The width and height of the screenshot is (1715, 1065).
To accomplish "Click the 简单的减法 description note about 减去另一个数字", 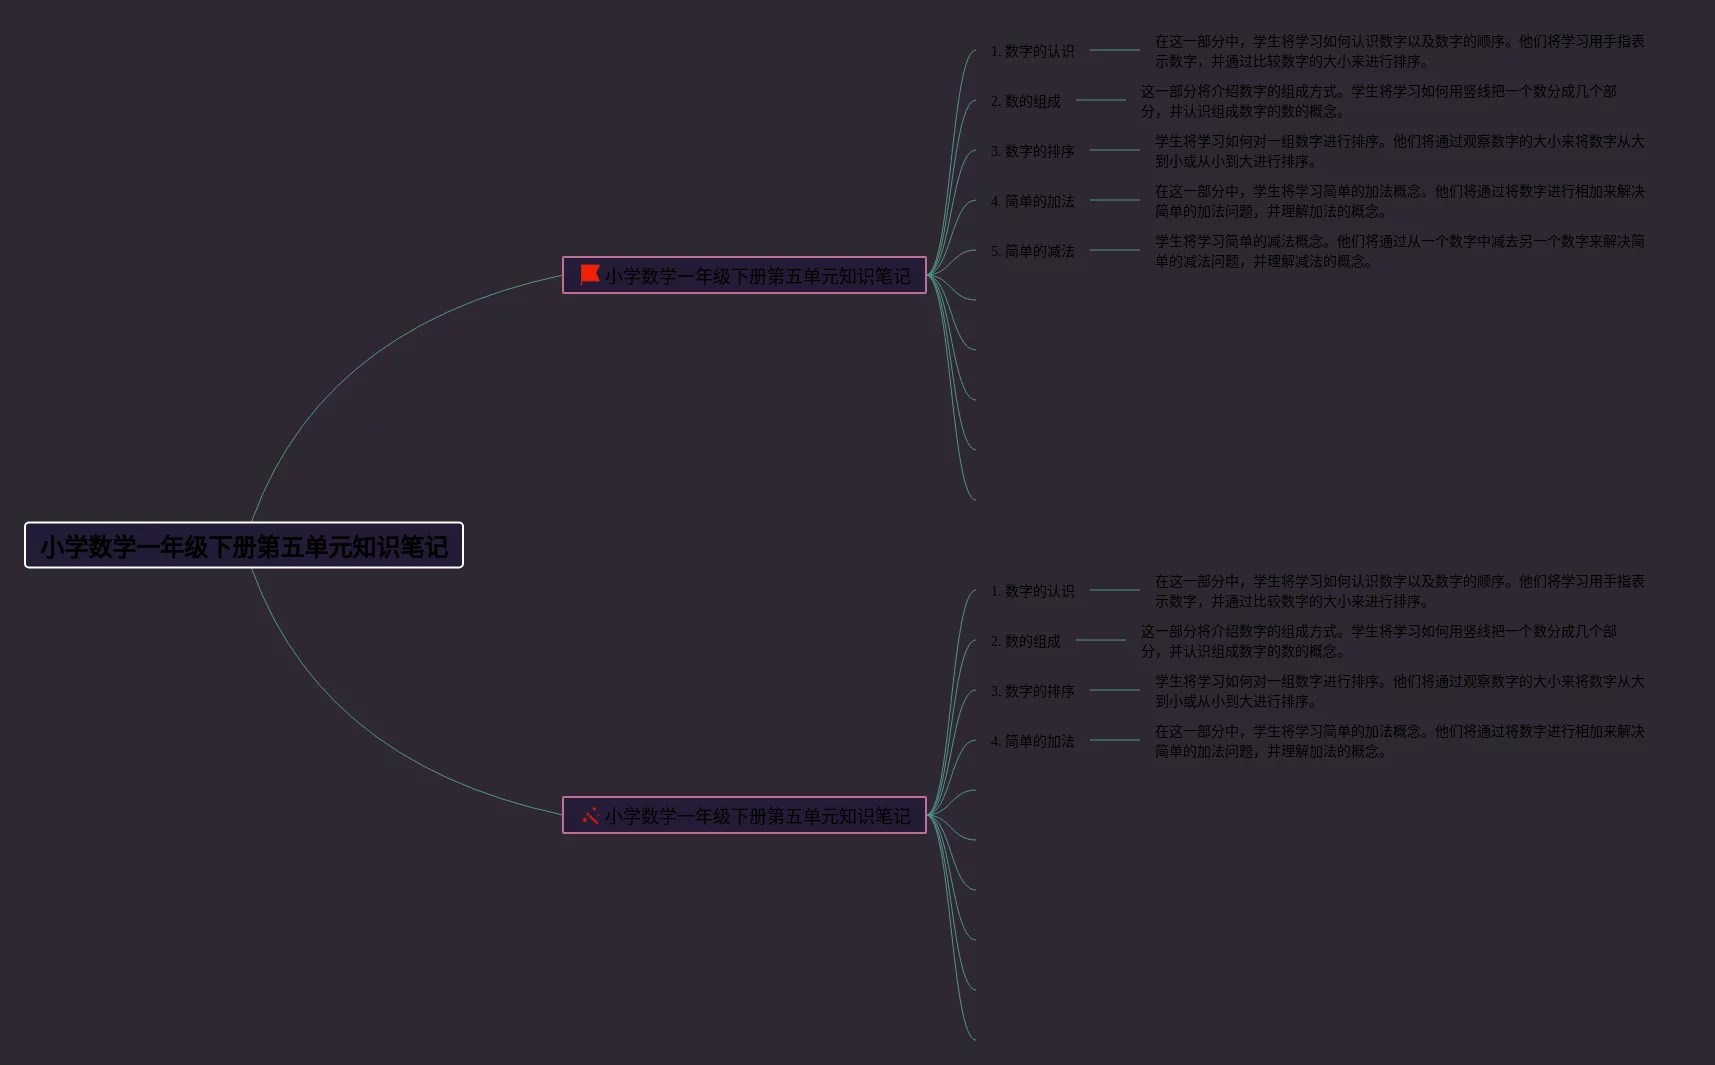I will (1398, 251).
